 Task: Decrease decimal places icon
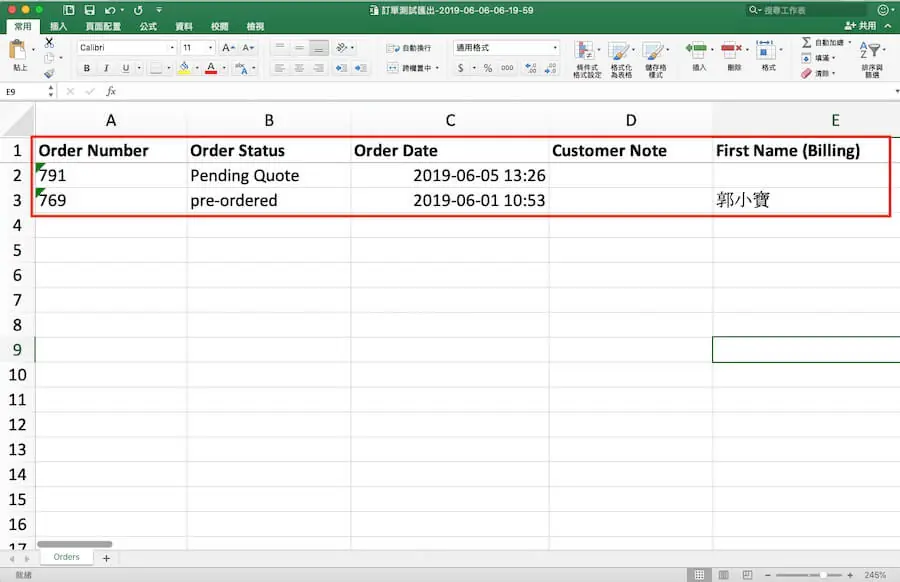click(x=550, y=68)
